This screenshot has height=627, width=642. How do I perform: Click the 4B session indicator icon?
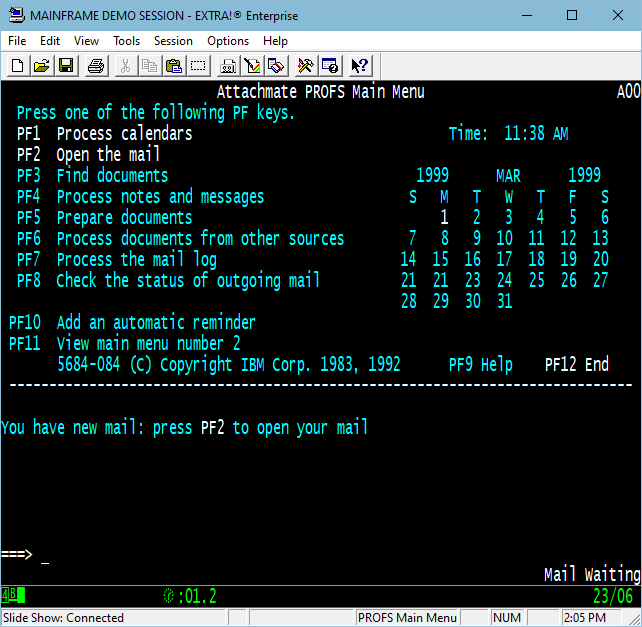pyautogui.click(x=13, y=595)
